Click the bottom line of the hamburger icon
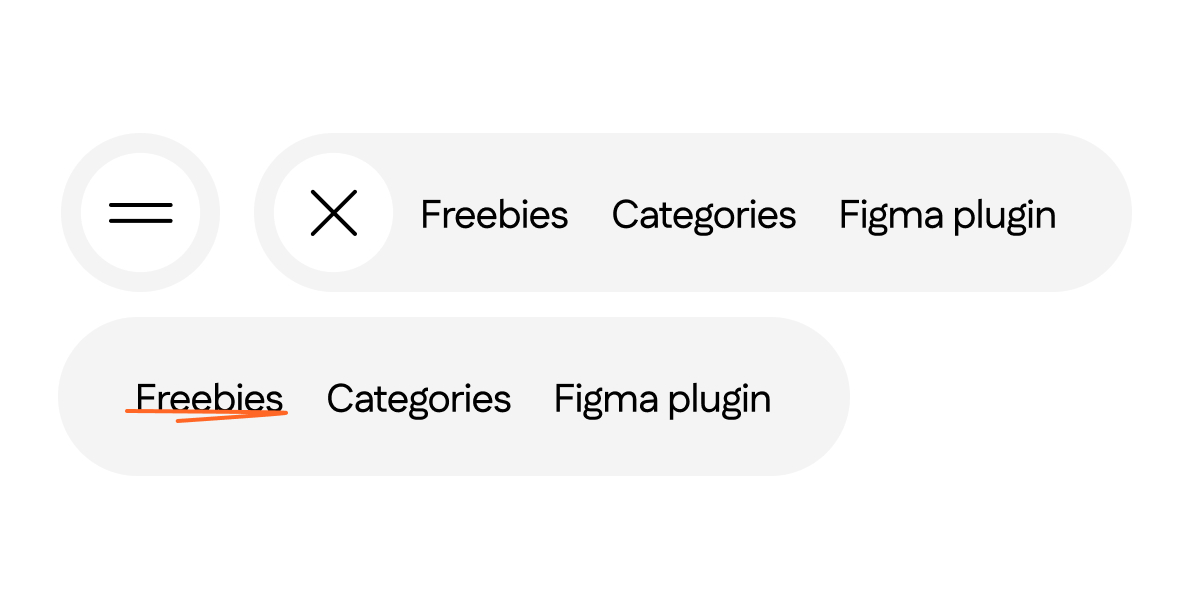This screenshot has height=608, width=1193. click(140, 221)
